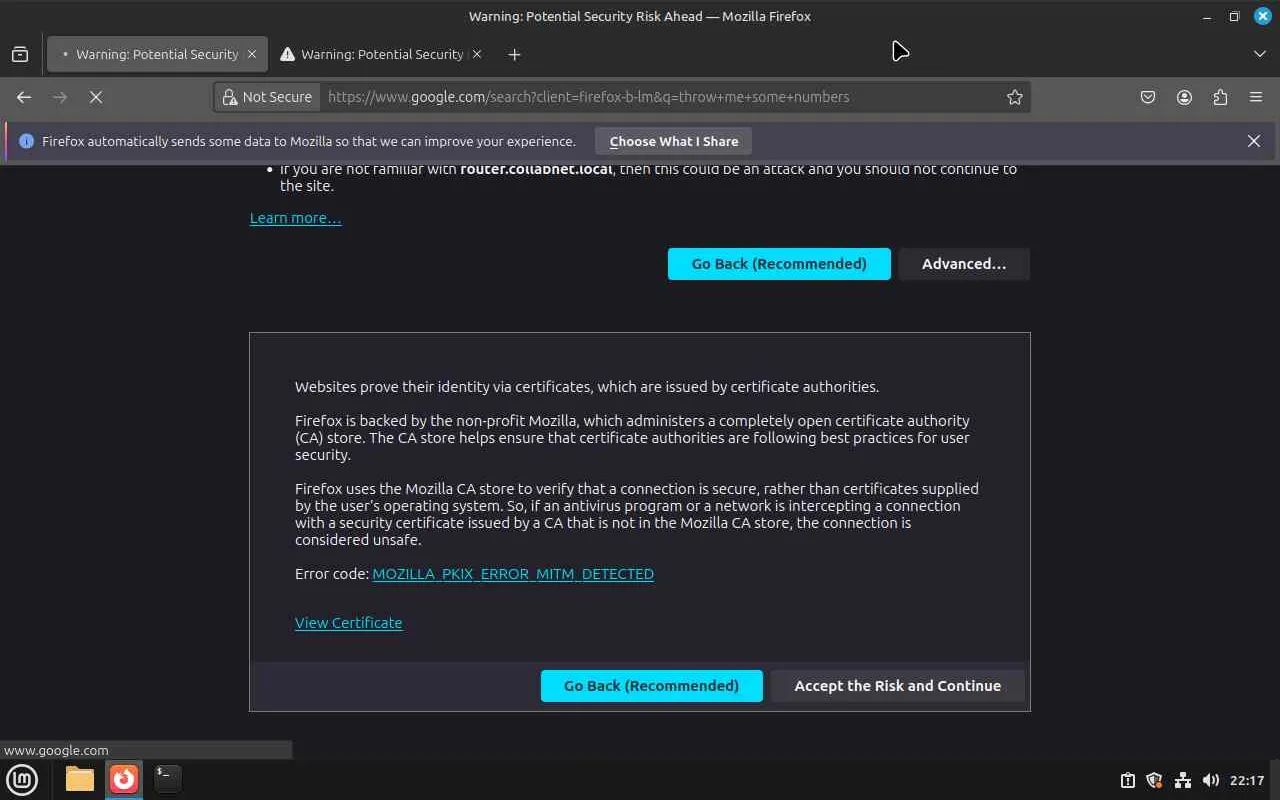Click the bold router.collabnet.local hostname text
This screenshot has width=1280, height=800.
[536, 169]
